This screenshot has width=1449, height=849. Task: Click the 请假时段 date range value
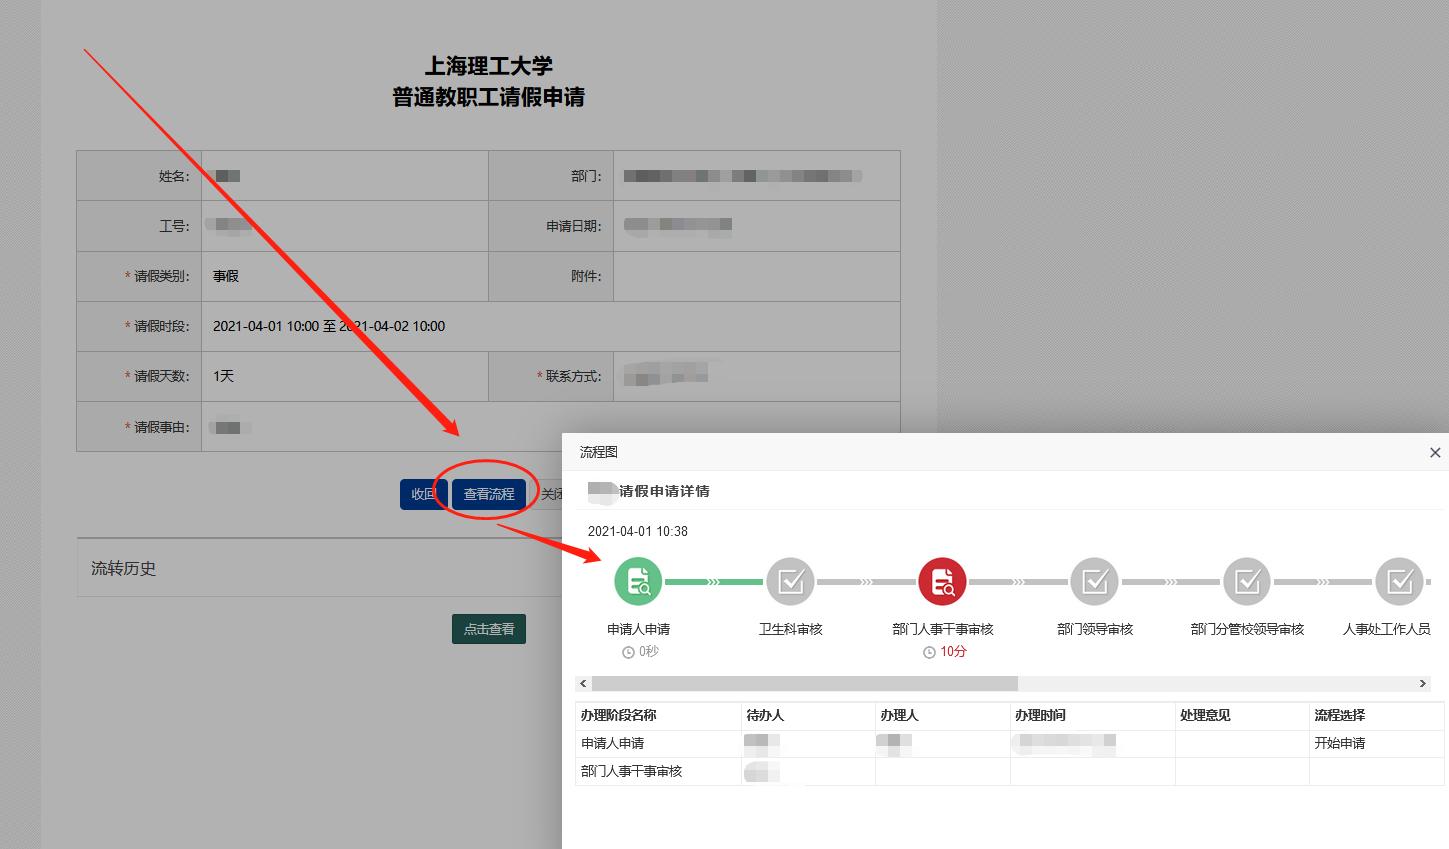(x=329, y=326)
